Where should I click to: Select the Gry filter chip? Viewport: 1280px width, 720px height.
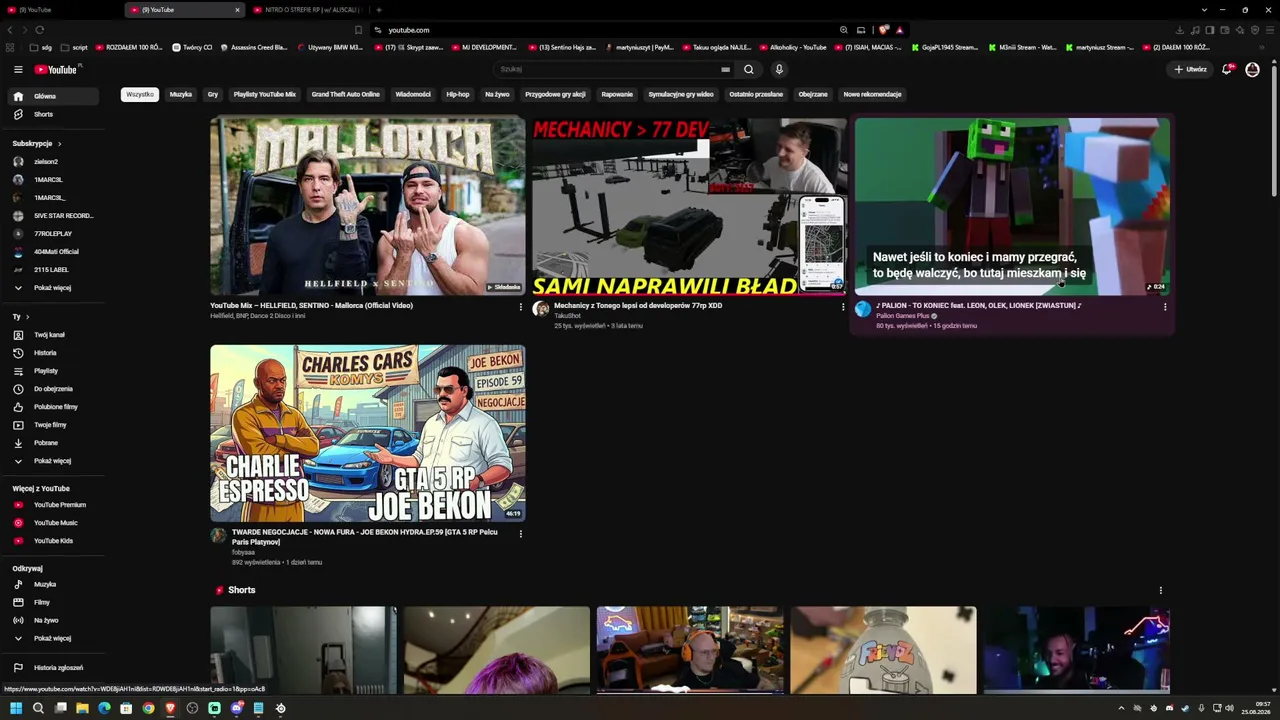pos(213,94)
